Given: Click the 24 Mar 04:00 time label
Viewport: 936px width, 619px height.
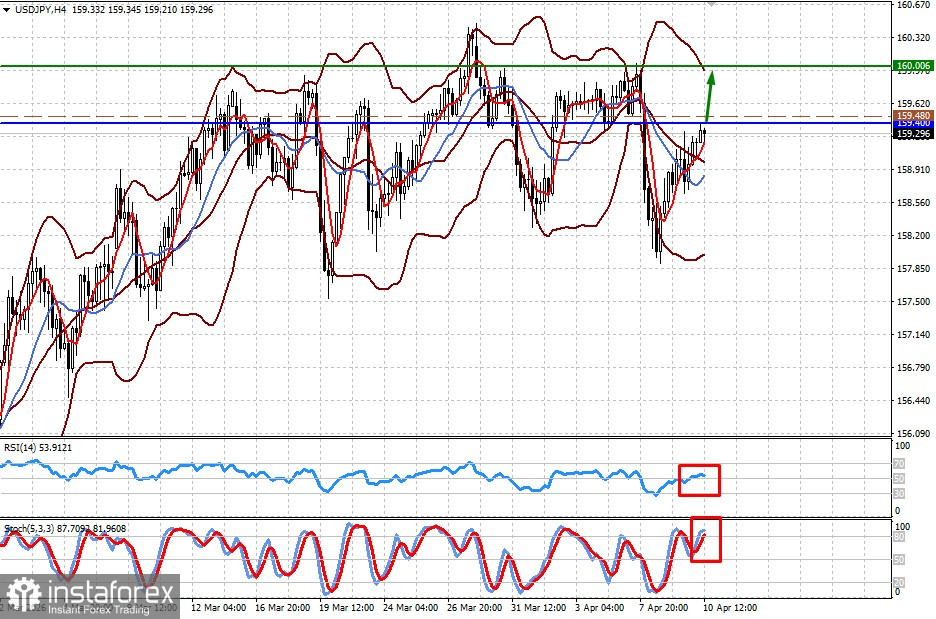Looking at the screenshot, I should (411, 608).
